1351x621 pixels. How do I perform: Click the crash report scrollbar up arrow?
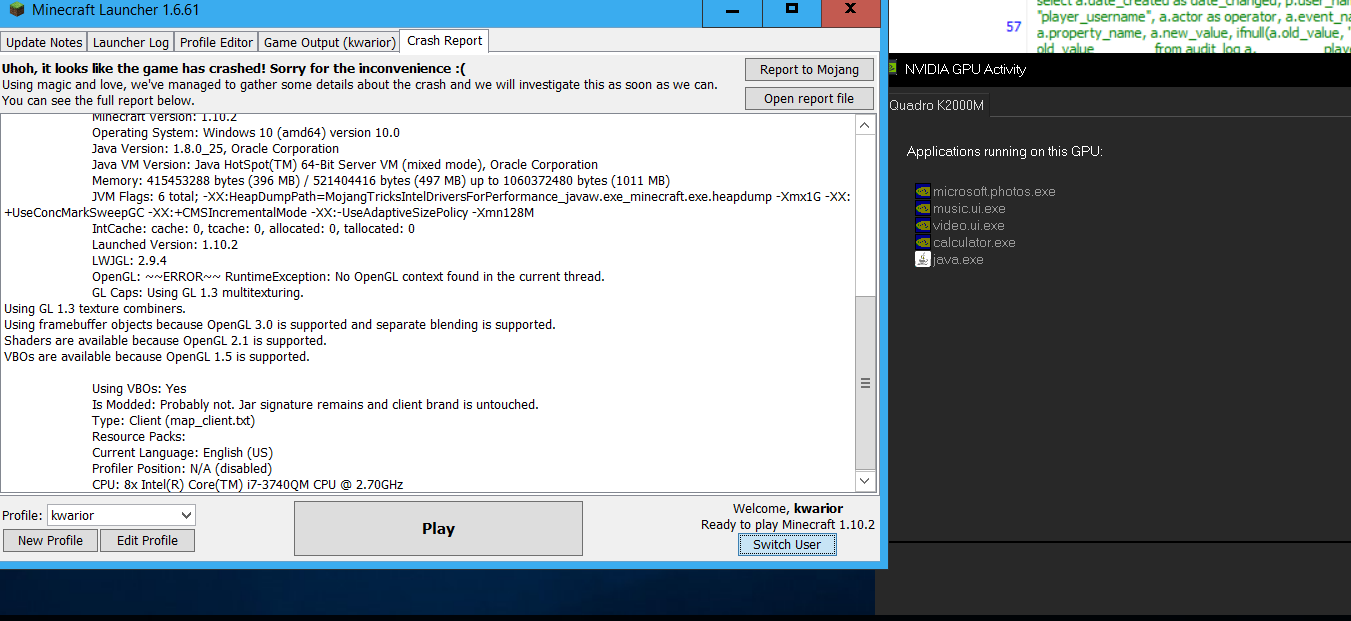click(x=865, y=125)
